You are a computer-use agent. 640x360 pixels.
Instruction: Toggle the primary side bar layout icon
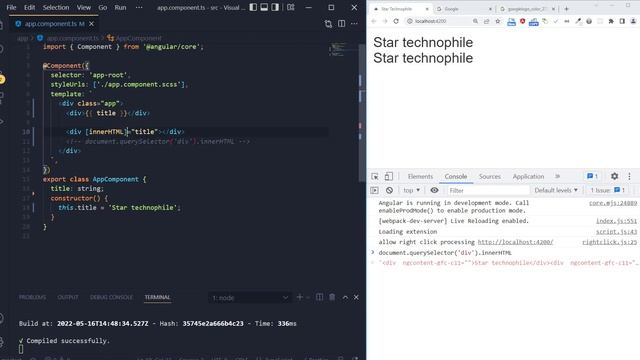(253, 7)
